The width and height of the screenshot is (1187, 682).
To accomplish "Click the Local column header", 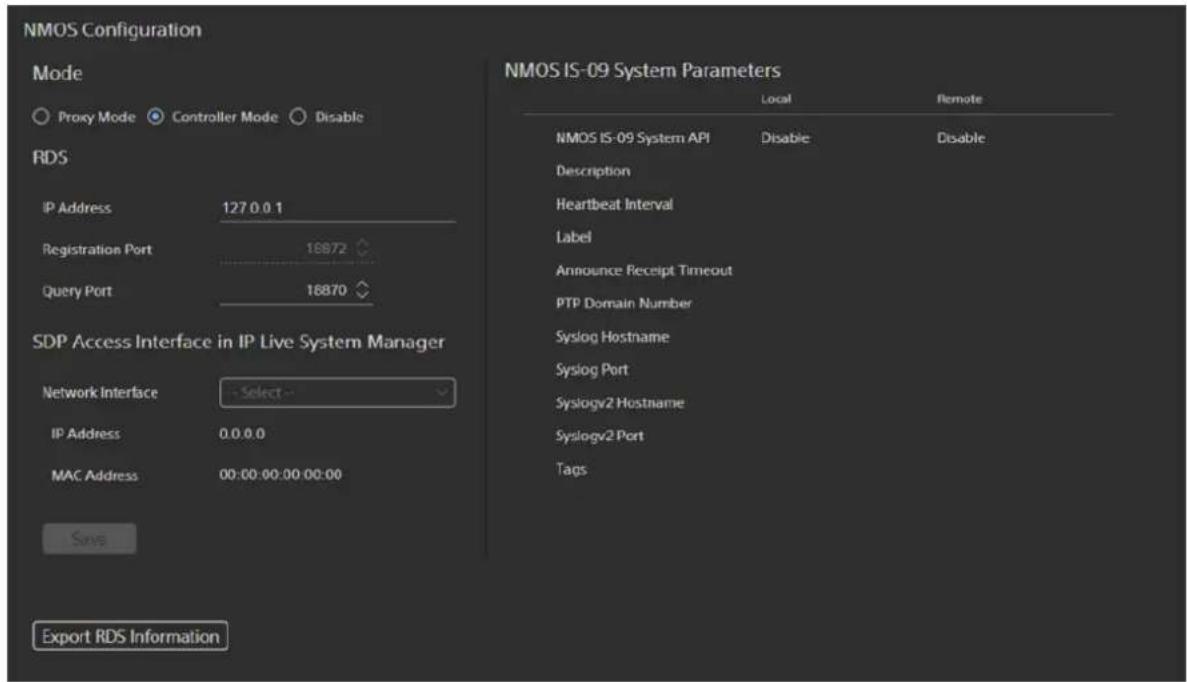I will pyautogui.click(x=776, y=99).
